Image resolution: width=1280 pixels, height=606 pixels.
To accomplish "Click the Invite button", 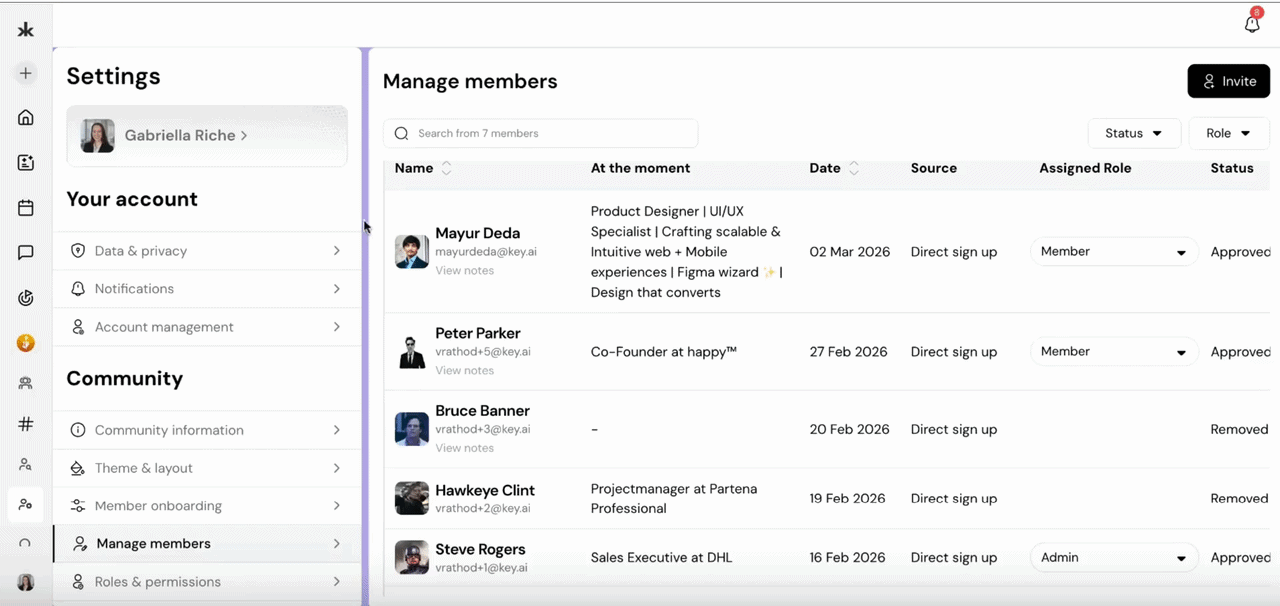I will click(1228, 81).
